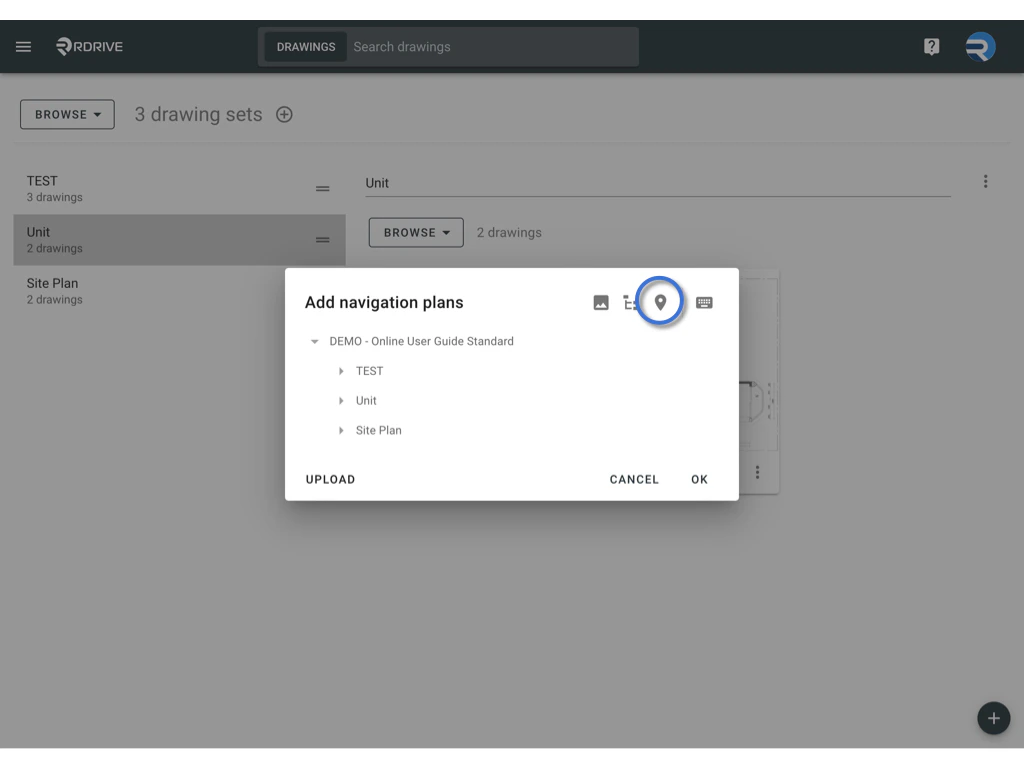This screenshot has width=1024, height=768.
Task: Open the three-dot menu next to Unit field
Action: [986, 181]
